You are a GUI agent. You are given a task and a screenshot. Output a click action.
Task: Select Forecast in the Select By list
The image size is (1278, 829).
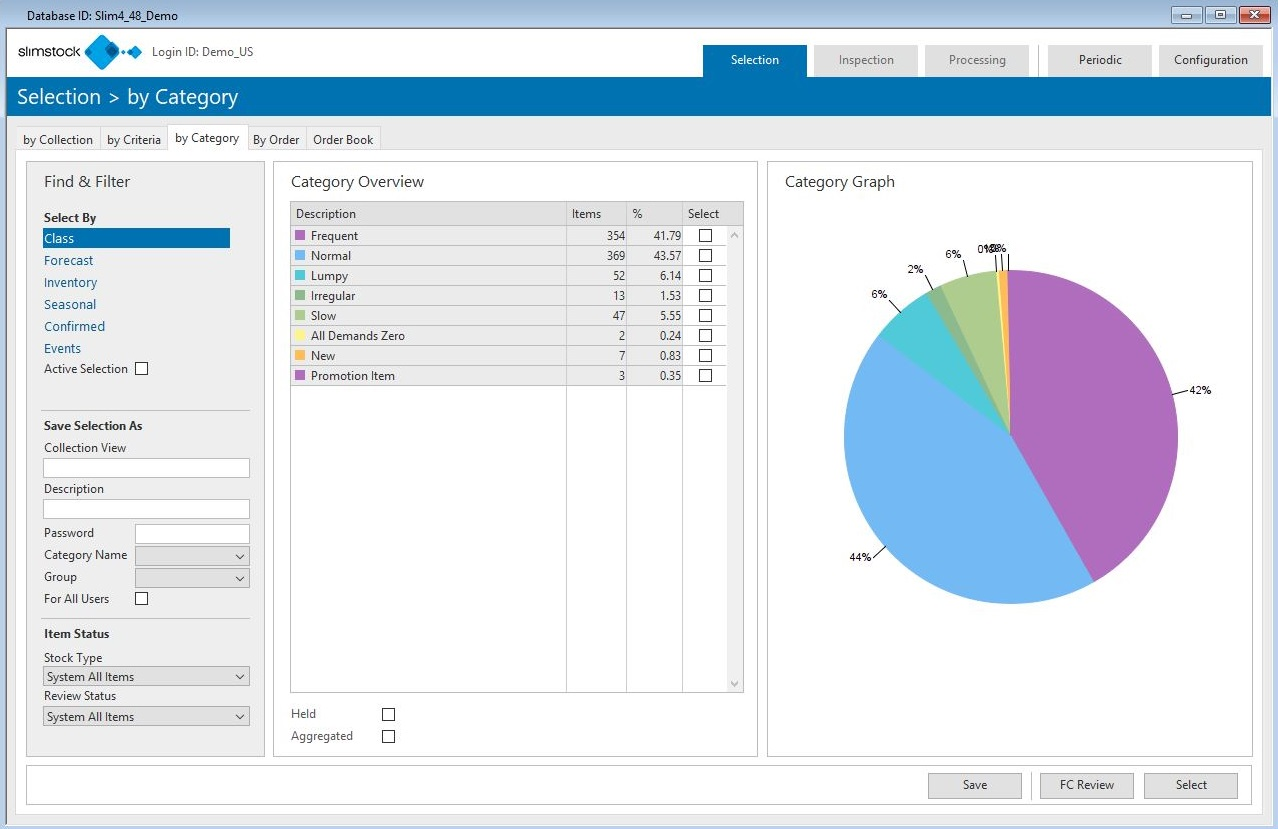click(69, 261)
